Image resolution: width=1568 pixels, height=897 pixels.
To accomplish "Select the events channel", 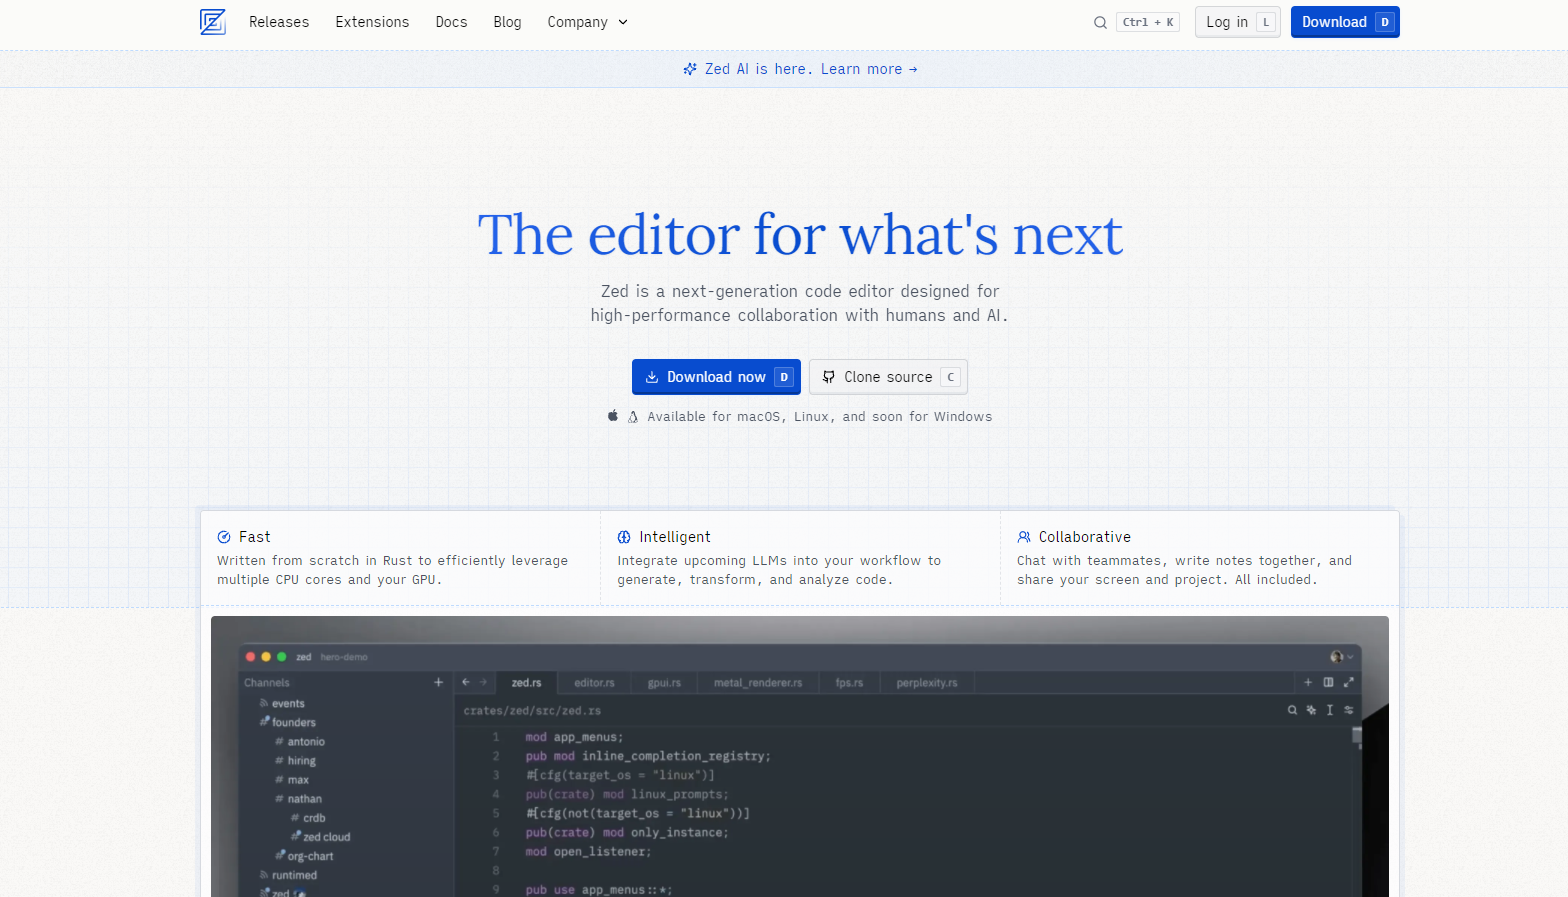I will (288, 704).
